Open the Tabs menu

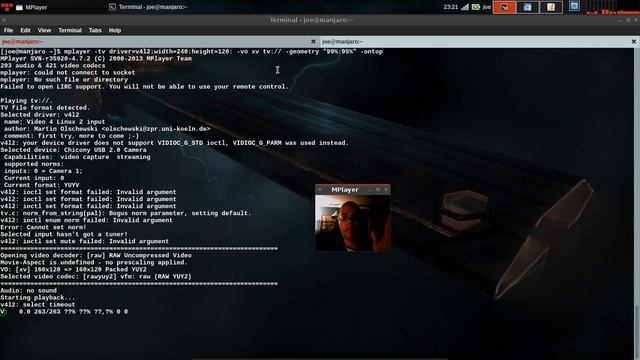point(95,30)
